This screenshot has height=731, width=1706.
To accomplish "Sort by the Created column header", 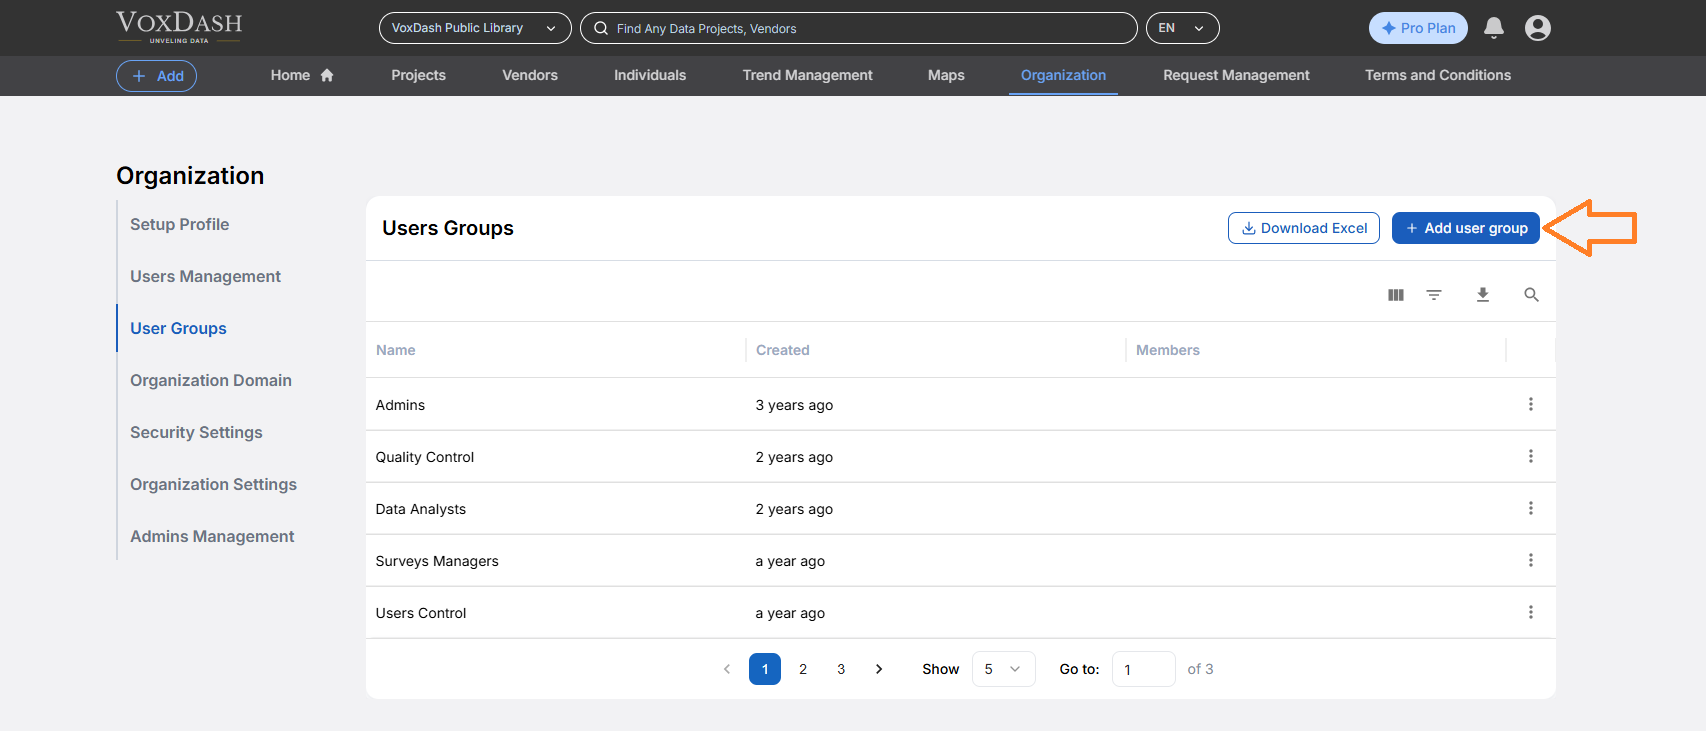I will [783, 350].
